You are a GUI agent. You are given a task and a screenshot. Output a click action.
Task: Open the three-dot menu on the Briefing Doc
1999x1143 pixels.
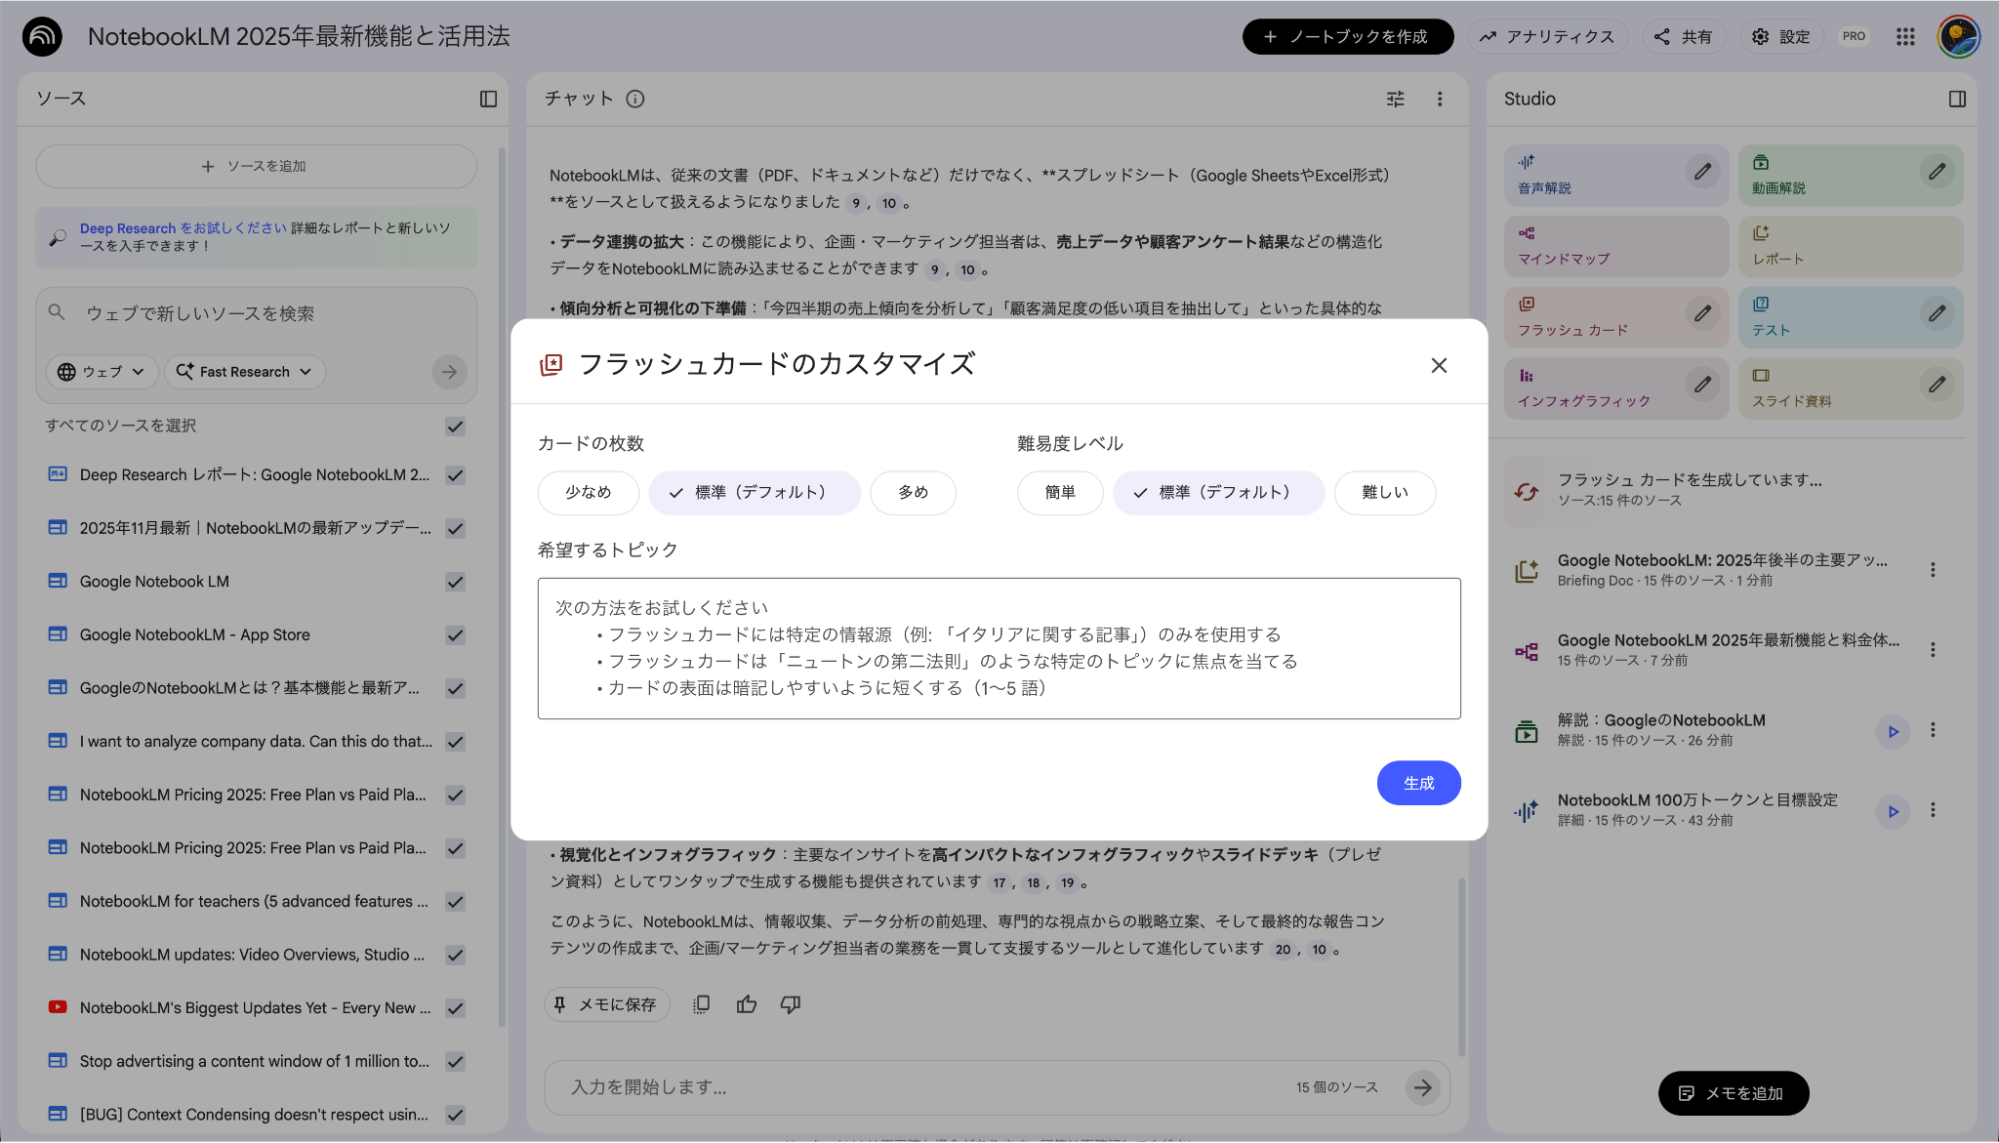point(1933,569)
